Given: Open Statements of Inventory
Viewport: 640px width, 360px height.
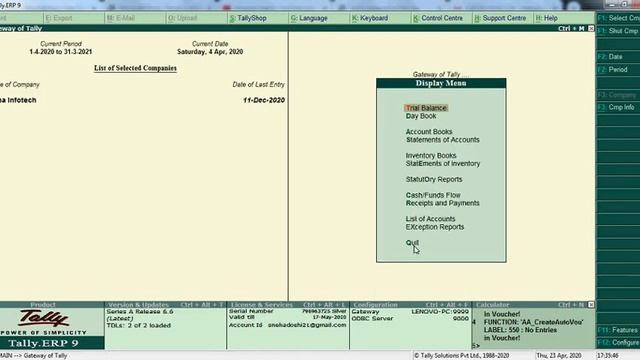Looking at the screenshot, I should (x=443, y=163).
